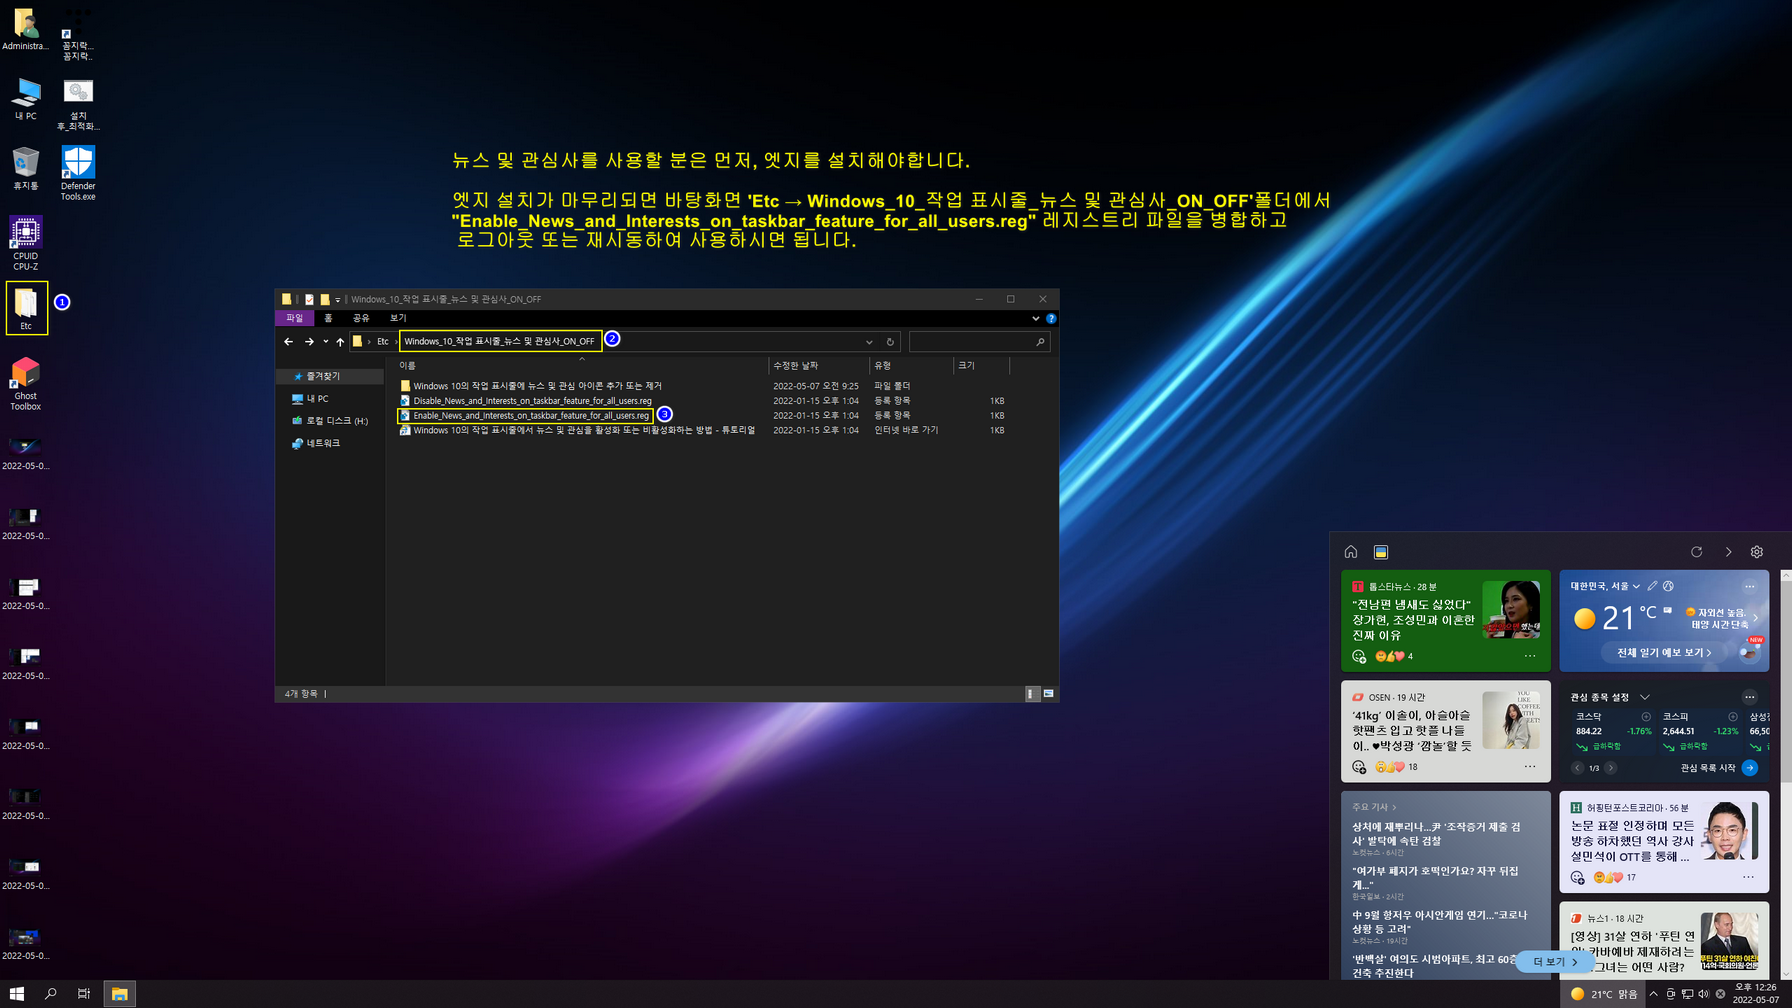Screen dimensions: 1792x1008
Task: Select the Etc desktop folder icon
Action: [26, 308]
